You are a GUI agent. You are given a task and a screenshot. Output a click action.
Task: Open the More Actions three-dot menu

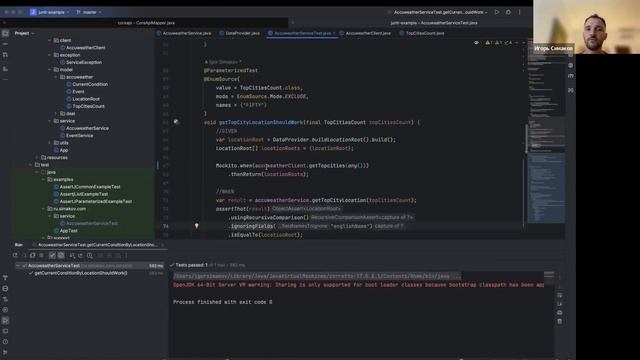[x=520, y=12]
